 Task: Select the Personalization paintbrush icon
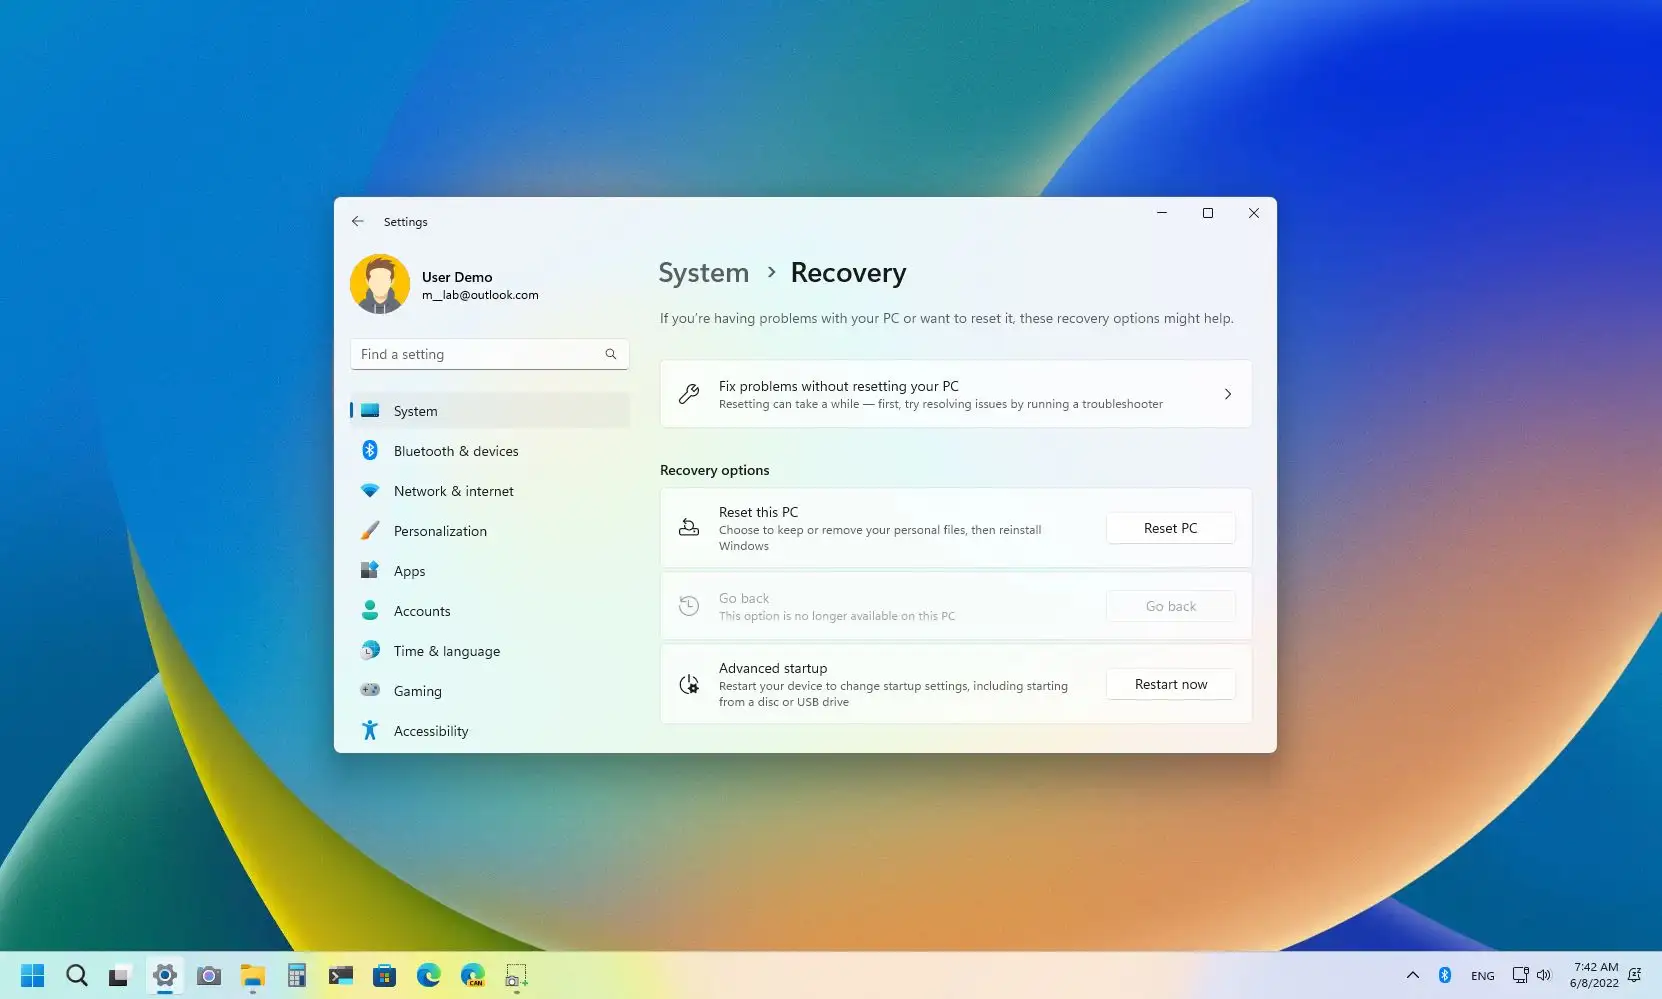[370, 531]
